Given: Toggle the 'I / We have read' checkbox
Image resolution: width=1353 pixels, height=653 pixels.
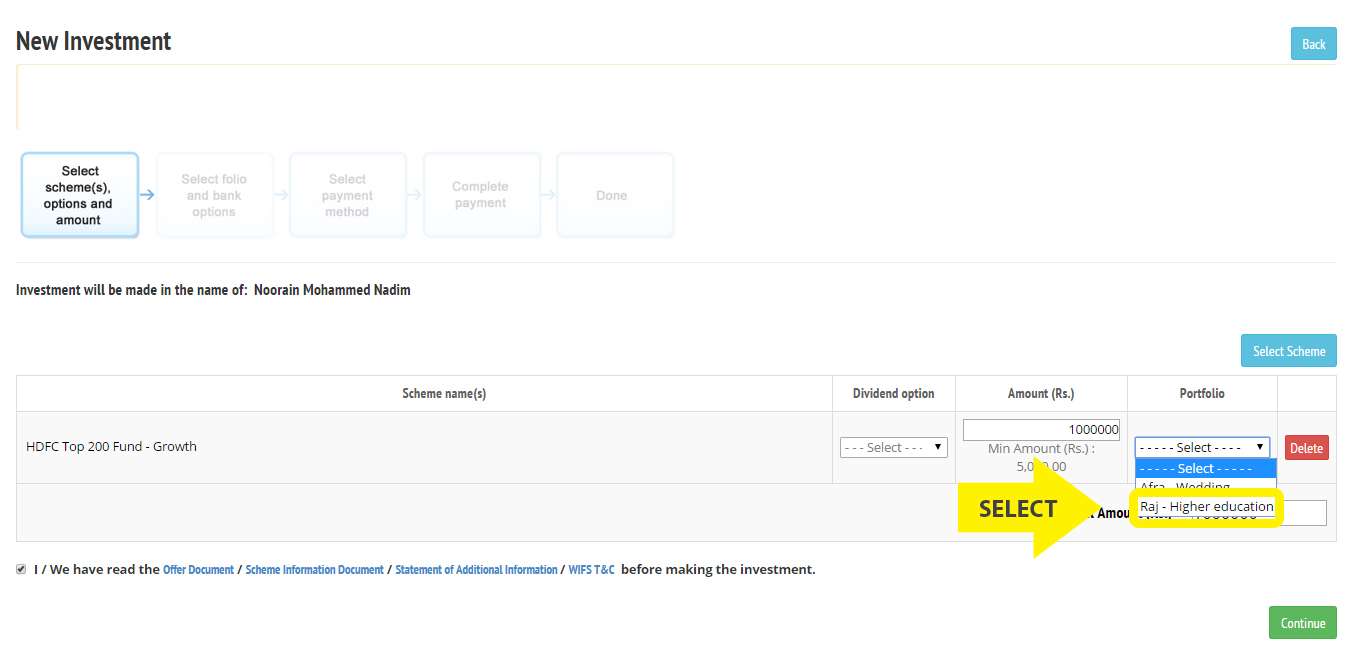Looking at the screenshot, I should pyautogui.click(x=22, y=569).
